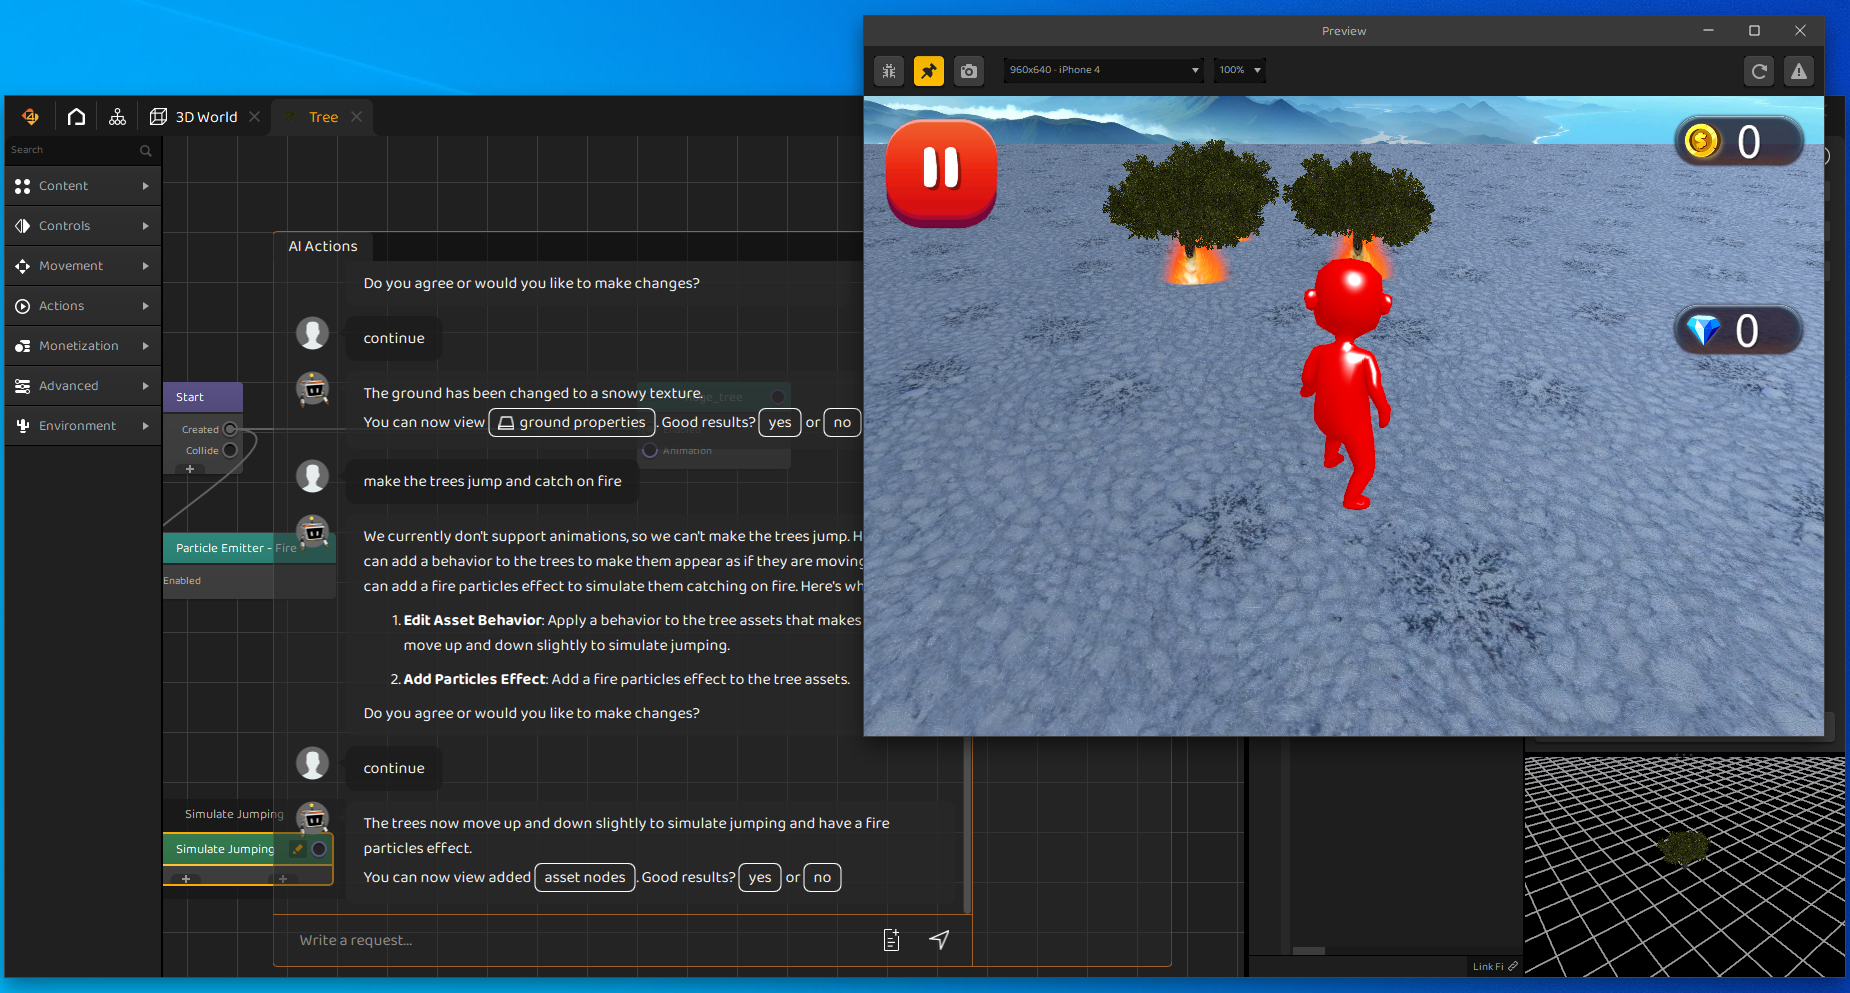Screen dimensions: 1850x993
Task: Answer no to snowy texture results
Action: [842, 422]
